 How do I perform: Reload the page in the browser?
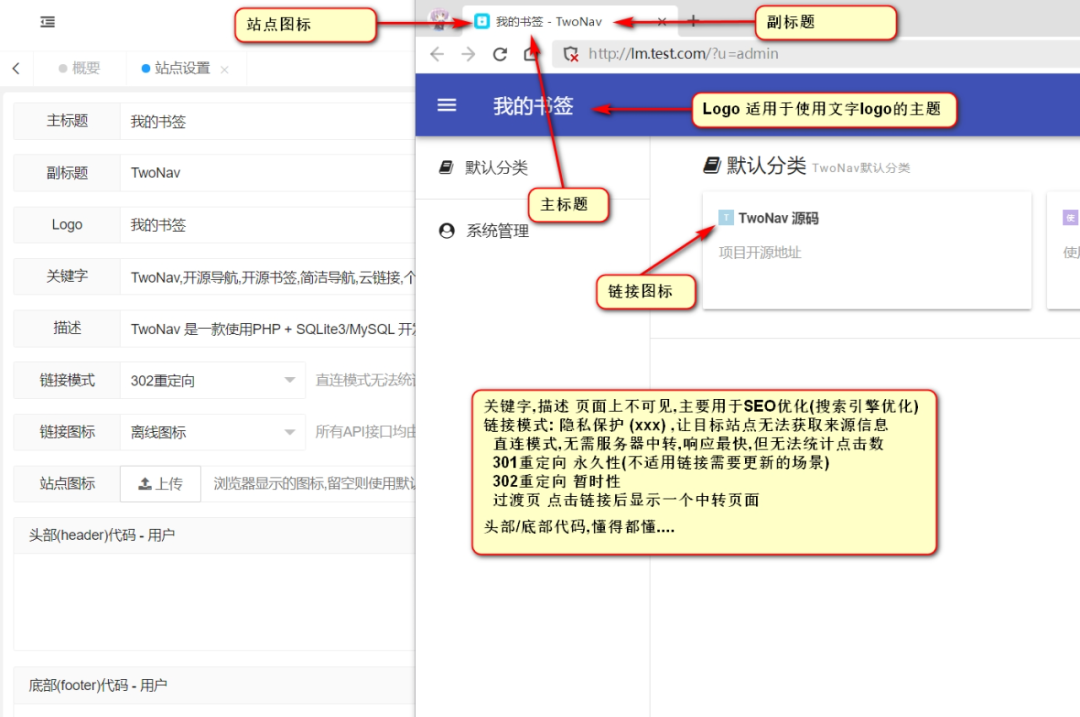tap(500, 54)
